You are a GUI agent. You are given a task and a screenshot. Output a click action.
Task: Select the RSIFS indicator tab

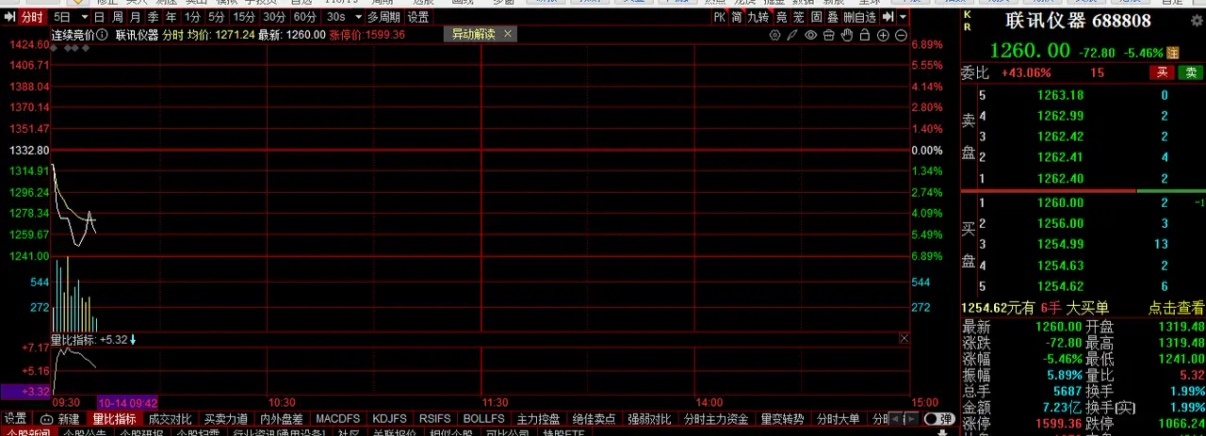435,418
